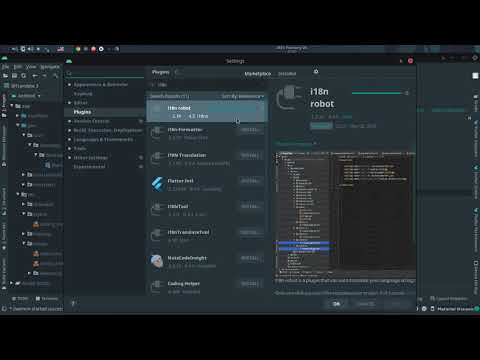Open the Sort By dropdown in plugin results
The image size is (480, 360).
coord(243,96)
